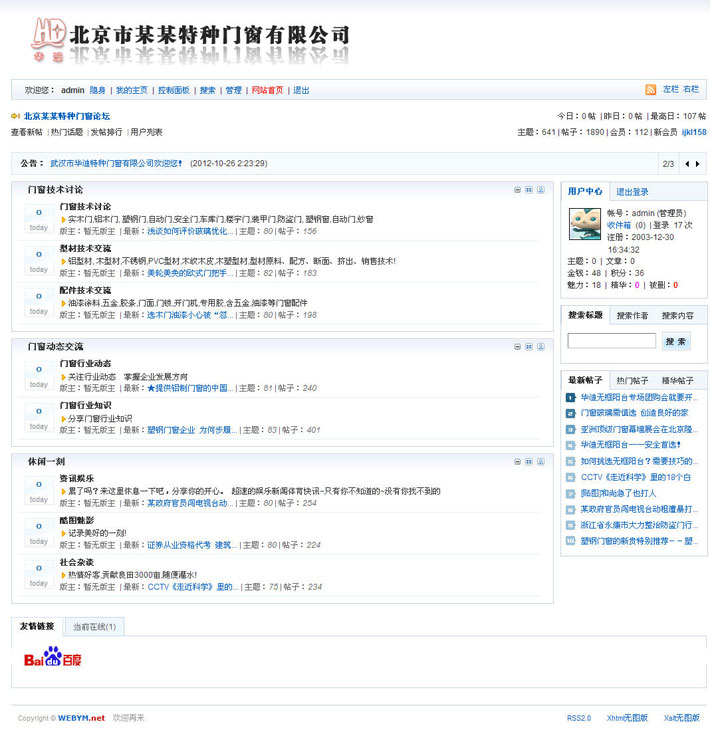Click the announcement next arrow
Screen dimensions: 710x730
pos(697,163)
